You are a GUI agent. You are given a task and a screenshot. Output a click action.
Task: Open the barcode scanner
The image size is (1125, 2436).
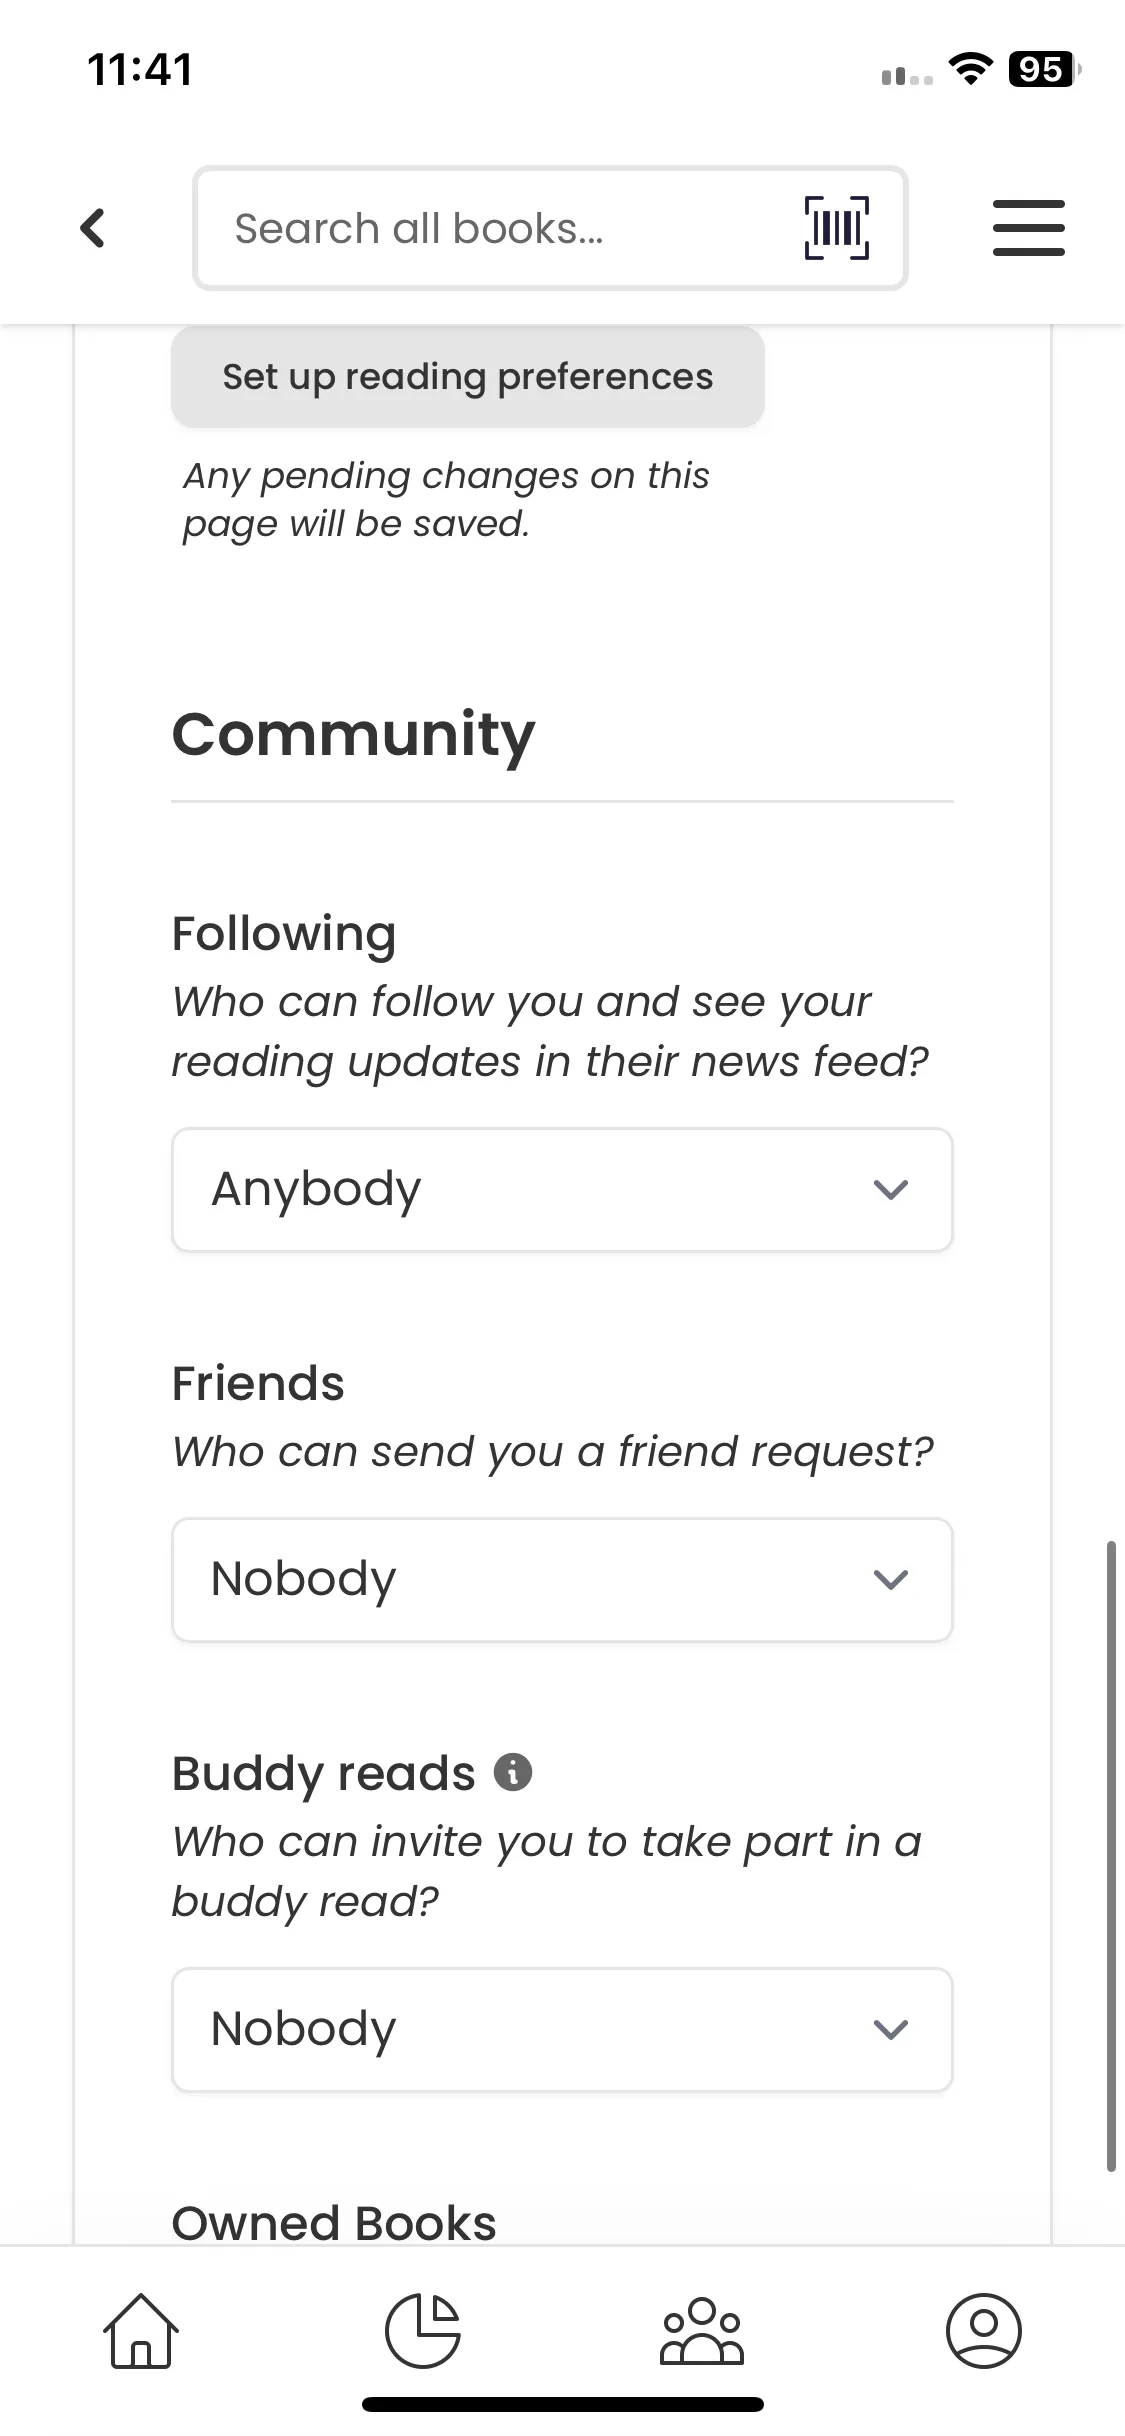coord(837,228)
